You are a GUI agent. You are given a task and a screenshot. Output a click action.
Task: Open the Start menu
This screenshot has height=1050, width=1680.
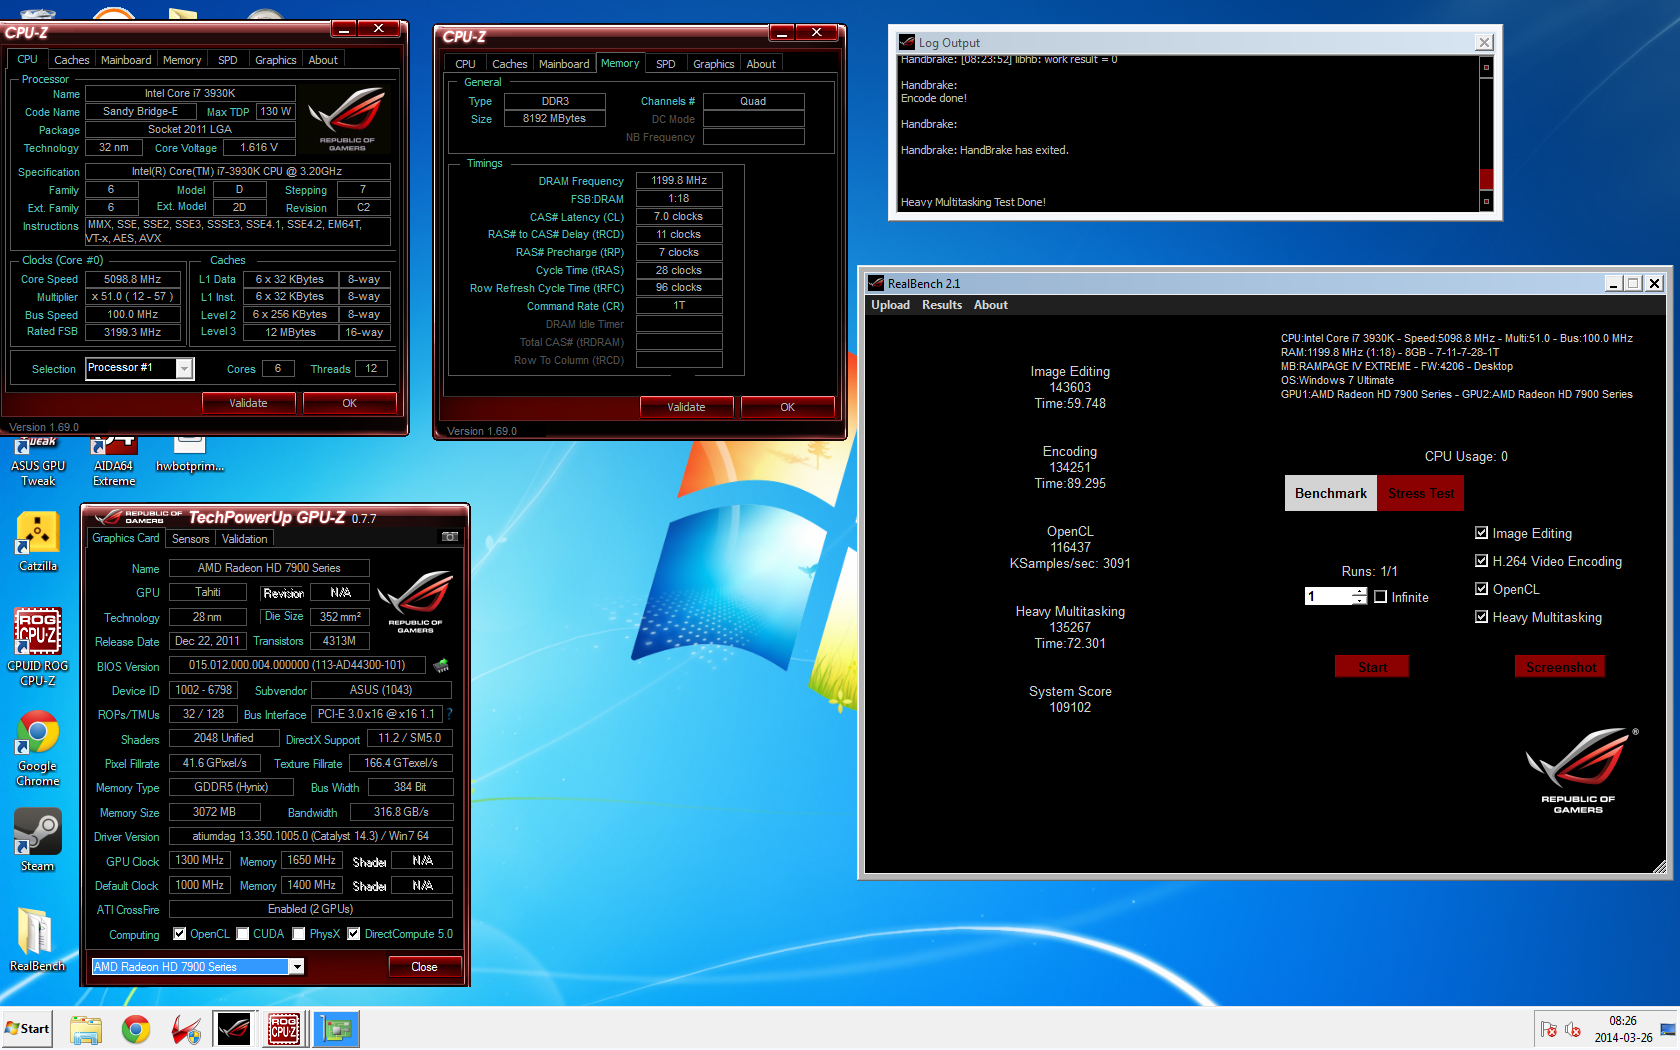click(x=27, y=1029)
